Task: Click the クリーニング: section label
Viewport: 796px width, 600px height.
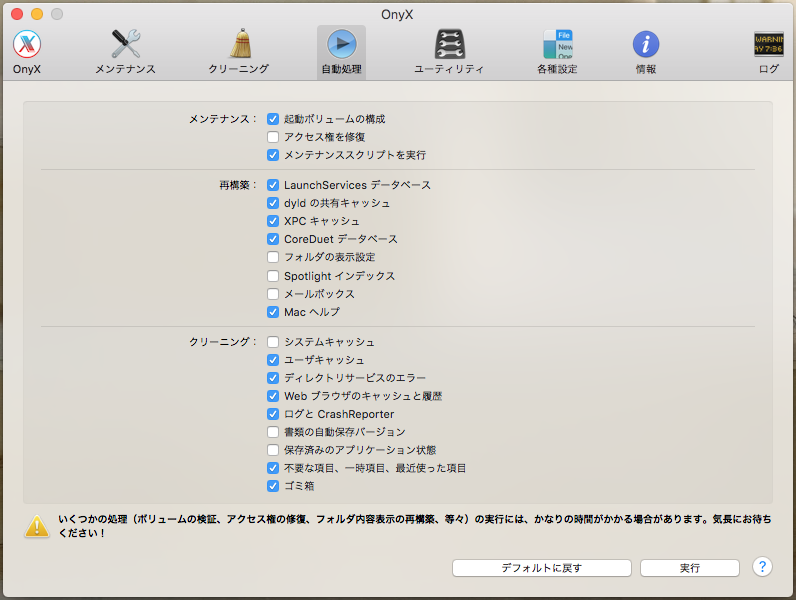Action: tap(223, 342)
